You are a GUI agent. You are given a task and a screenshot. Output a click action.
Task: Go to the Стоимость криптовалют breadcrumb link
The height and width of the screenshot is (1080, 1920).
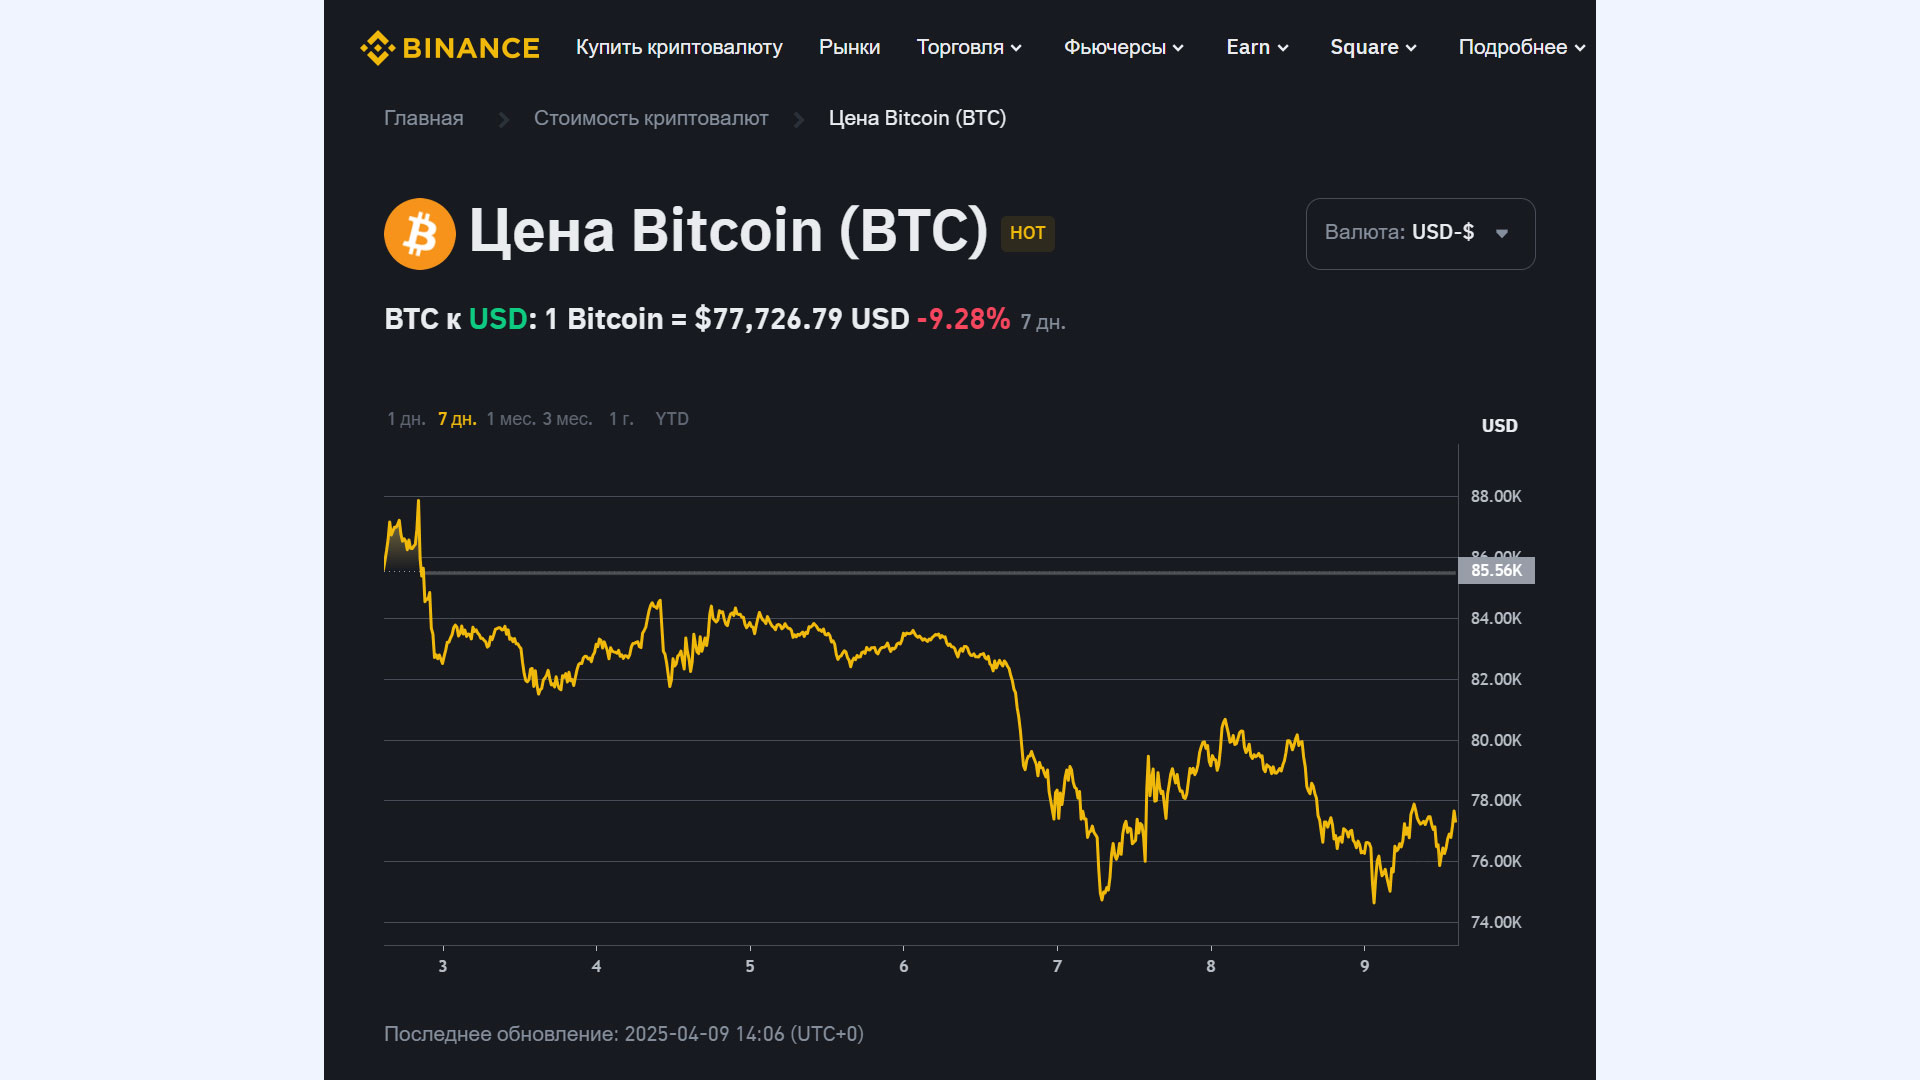[651, 118]
